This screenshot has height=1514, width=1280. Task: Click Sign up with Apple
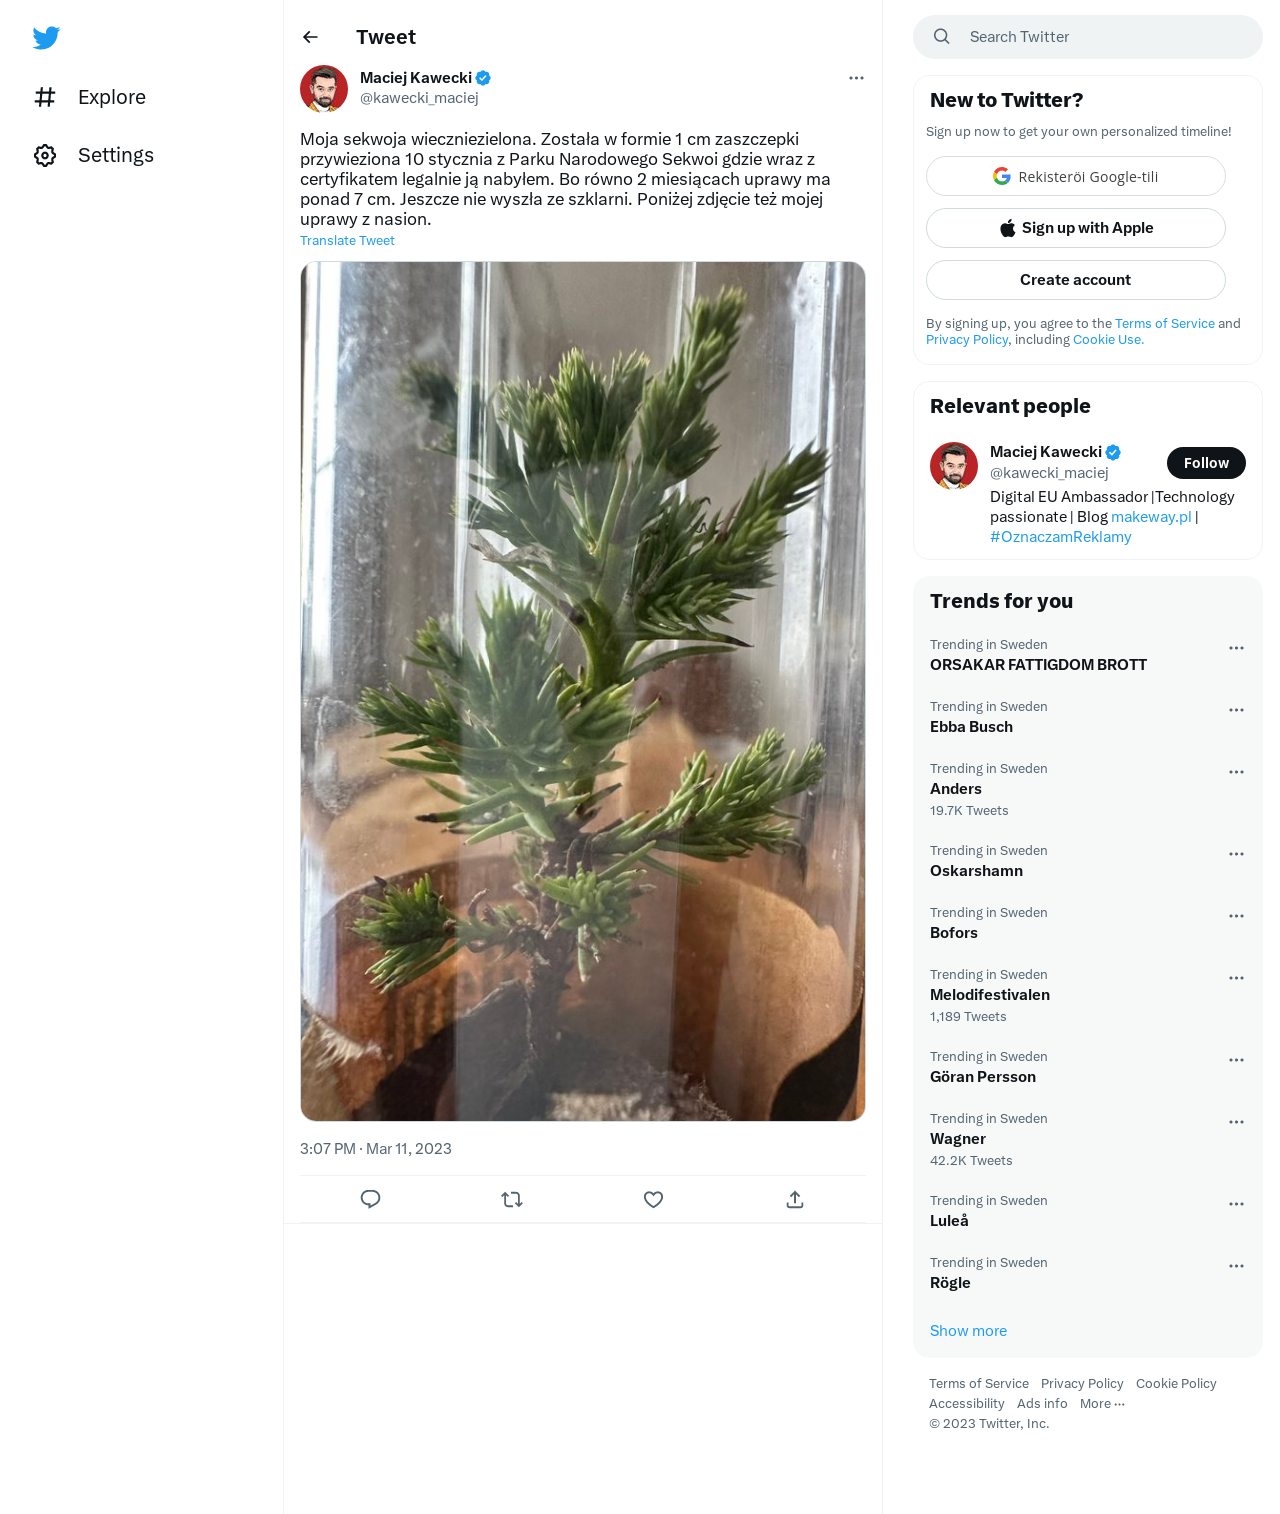[x=1076, y=228]
